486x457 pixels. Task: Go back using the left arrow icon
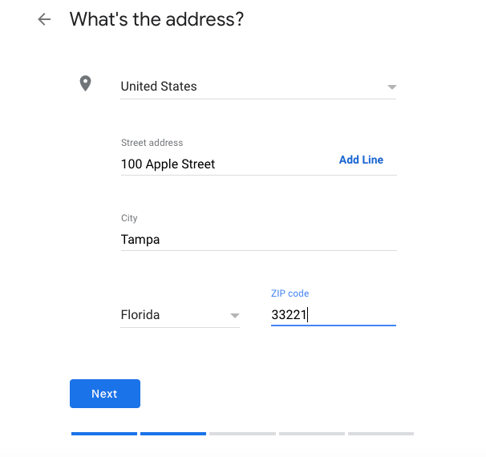pyautogui.click(x=44, y=19)
